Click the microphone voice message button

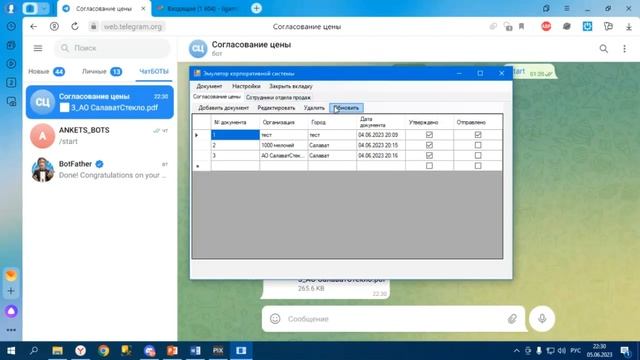[542, 318]
